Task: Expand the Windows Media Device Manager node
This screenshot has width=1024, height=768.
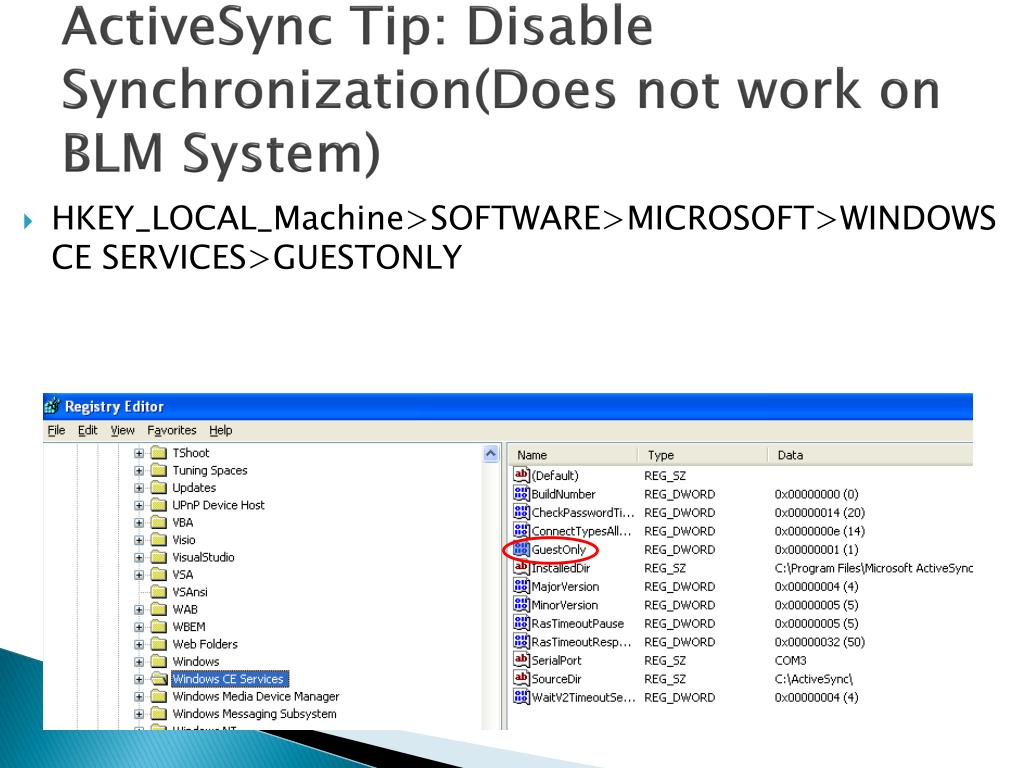Action: [139, 697]
